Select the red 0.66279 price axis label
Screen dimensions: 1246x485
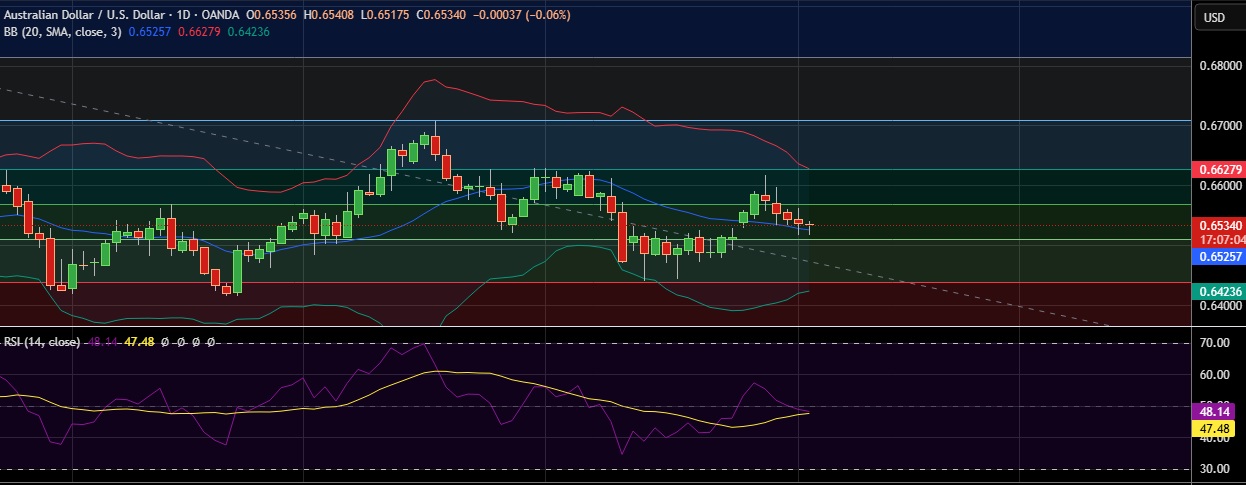tap(1220, 170)
